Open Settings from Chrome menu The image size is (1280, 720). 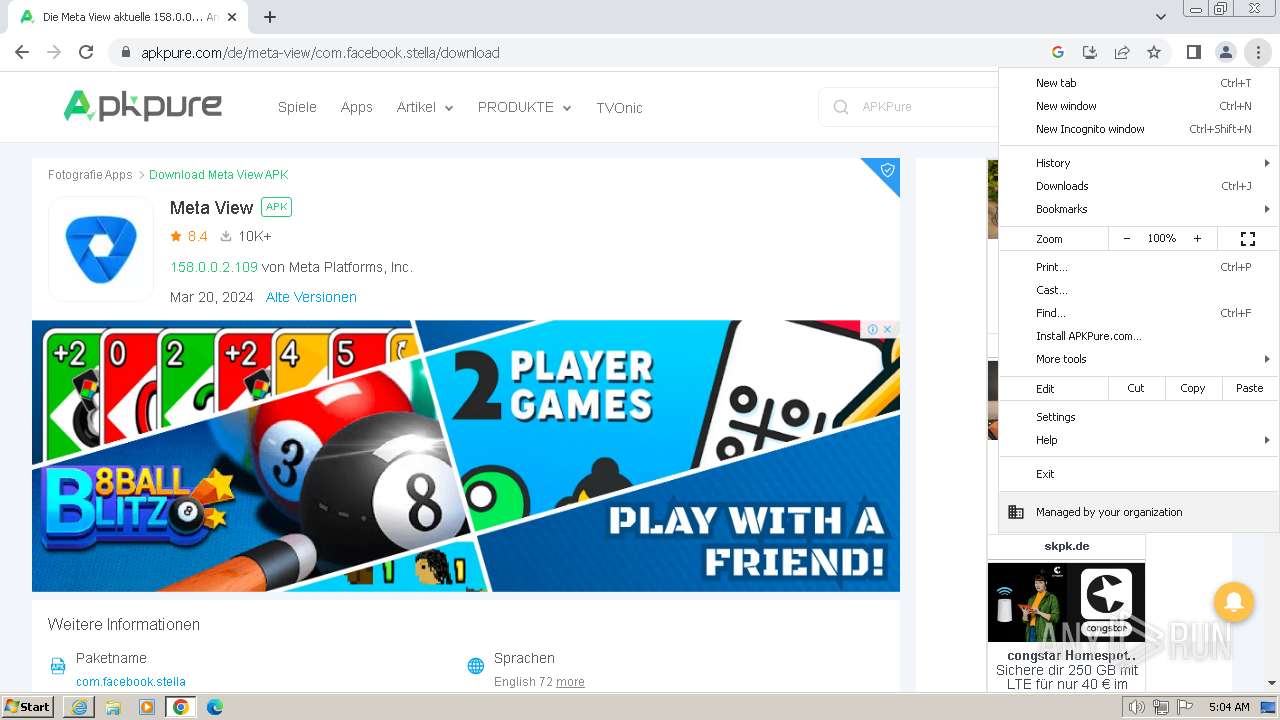point(1139,417)
